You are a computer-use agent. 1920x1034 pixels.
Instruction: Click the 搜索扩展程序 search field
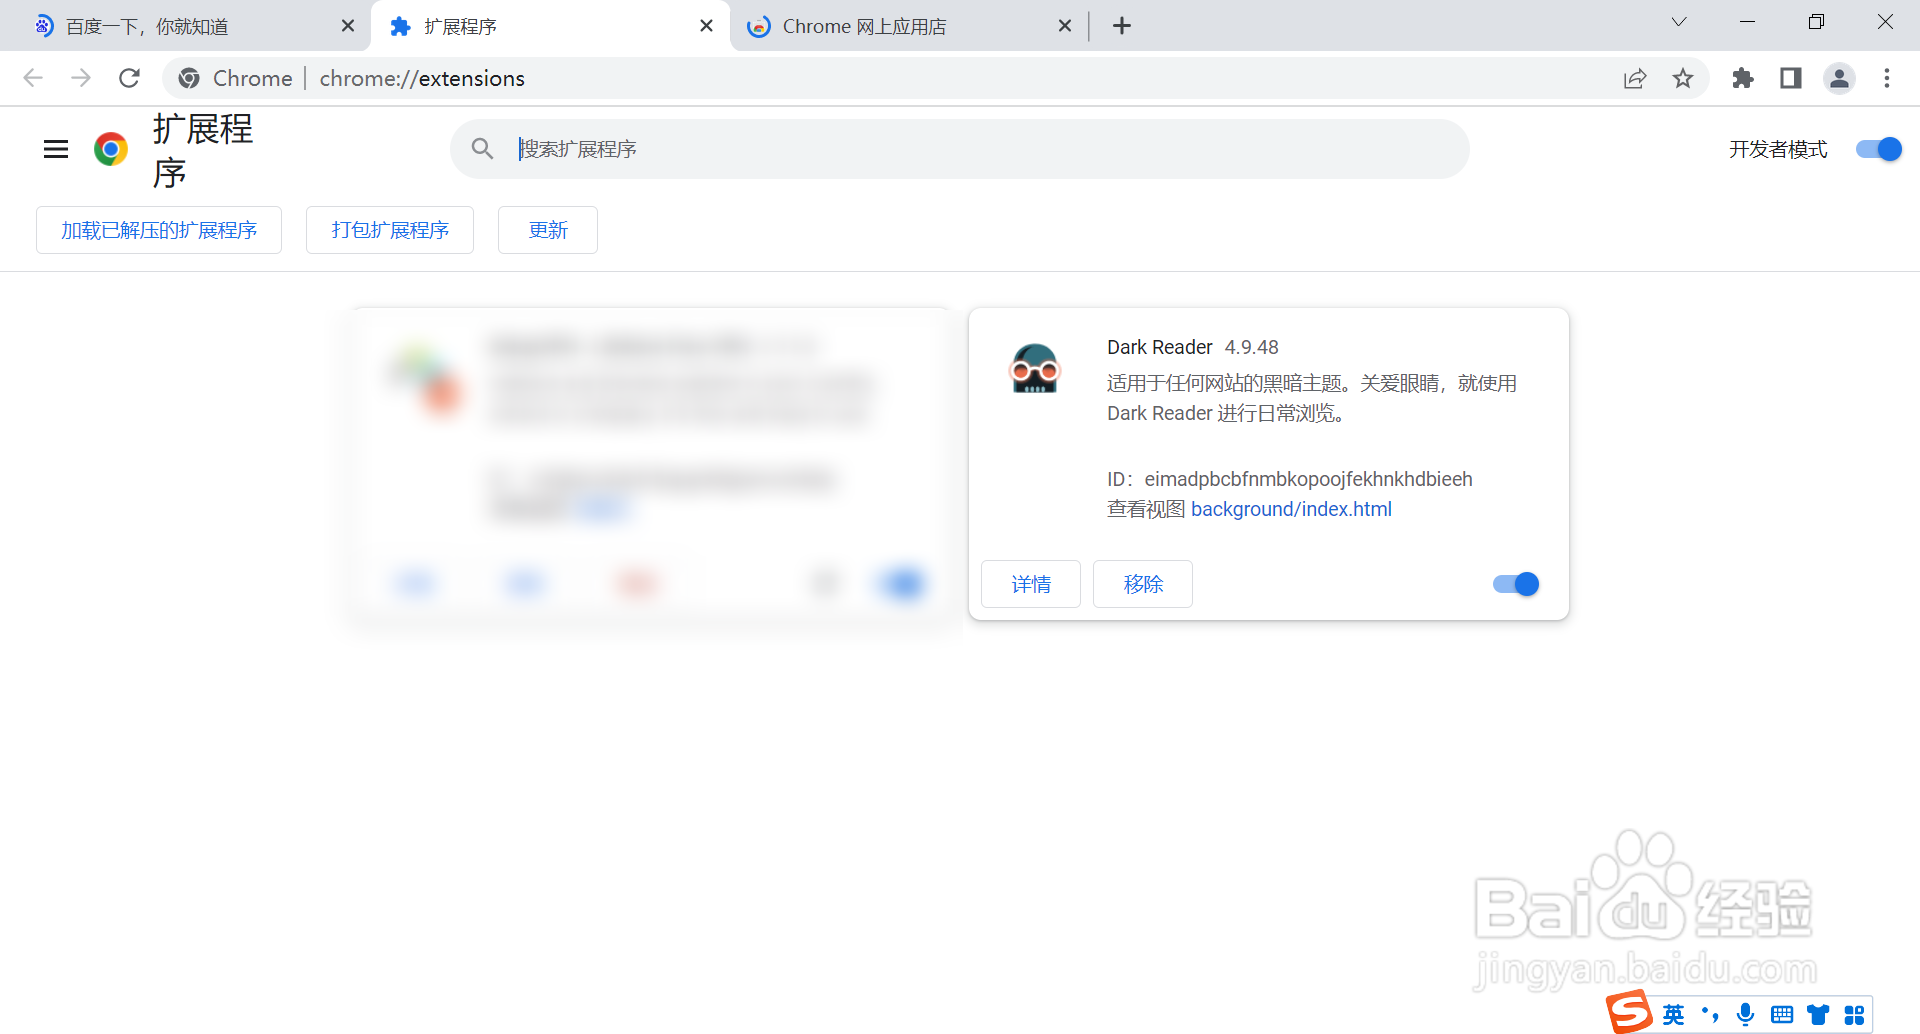(x=960, y=149)
